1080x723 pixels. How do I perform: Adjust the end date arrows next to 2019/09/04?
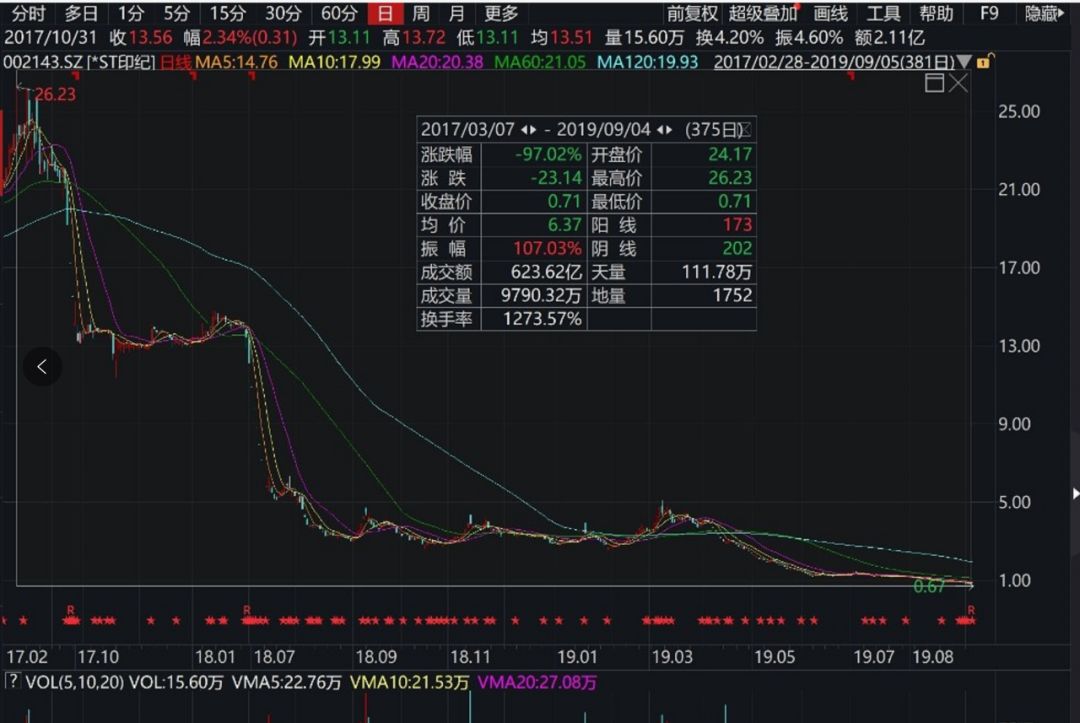point(665,129)
